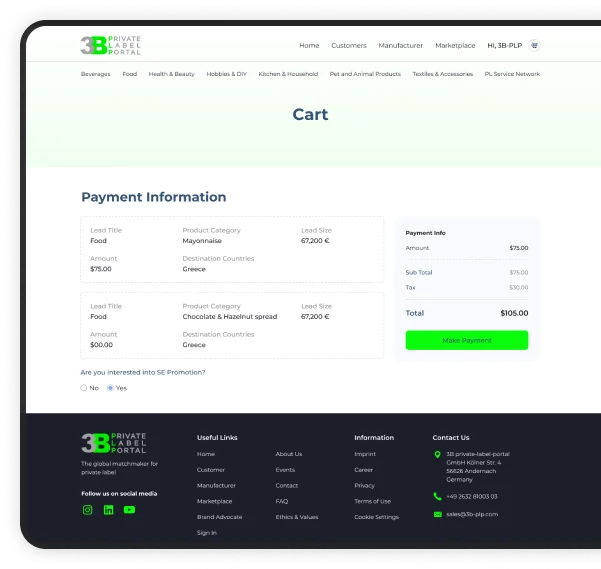The width and height of the screenshot is (601, 569).
Task: Click the location pin icon in Contact Us
Action: point(437,455)
